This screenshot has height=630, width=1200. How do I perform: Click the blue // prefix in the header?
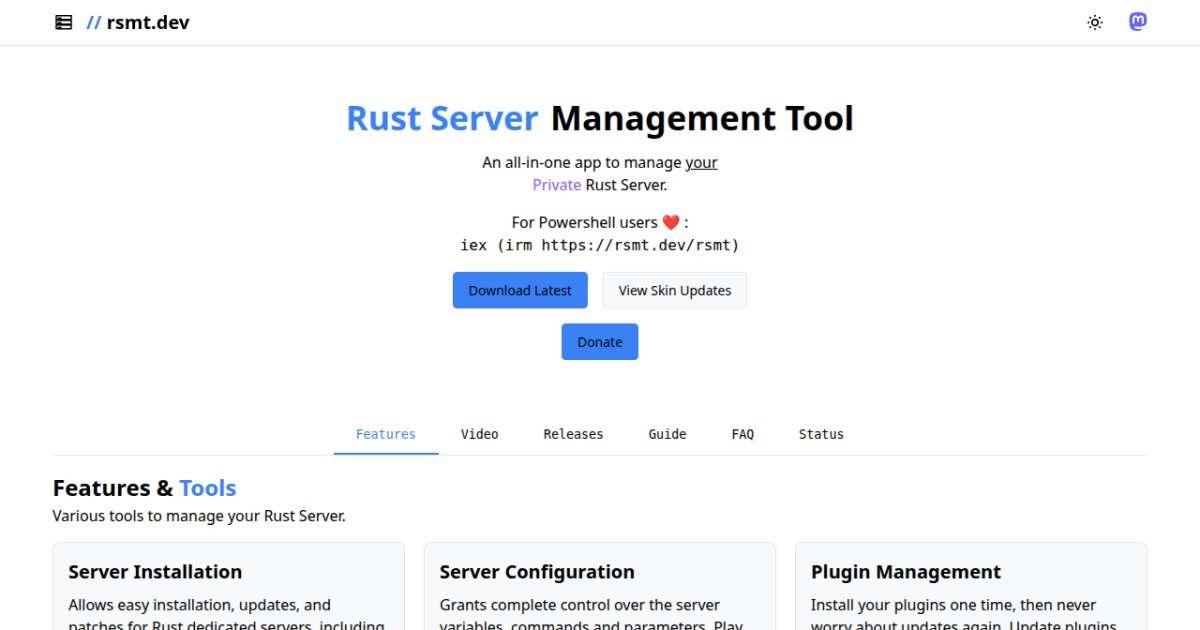95,21
